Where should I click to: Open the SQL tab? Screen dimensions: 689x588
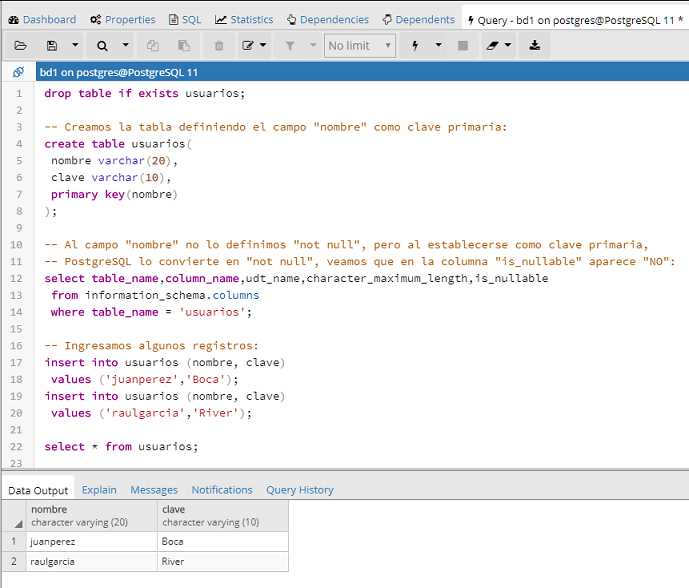pos(185,19)
